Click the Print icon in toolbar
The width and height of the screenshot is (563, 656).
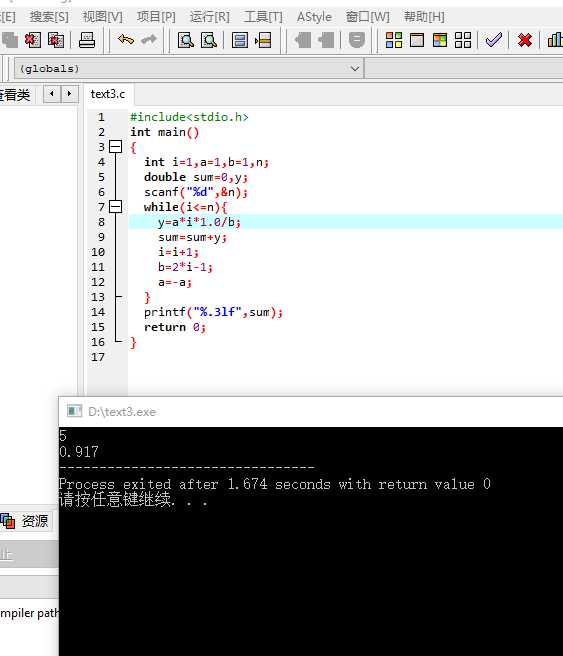87,40
